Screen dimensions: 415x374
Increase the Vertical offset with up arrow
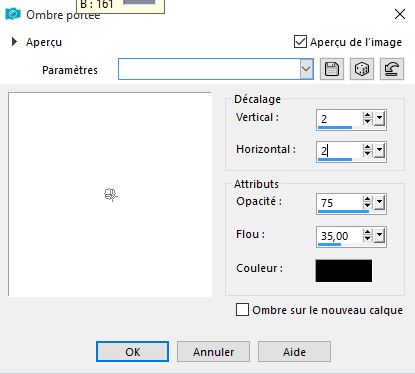coord(367,115)
